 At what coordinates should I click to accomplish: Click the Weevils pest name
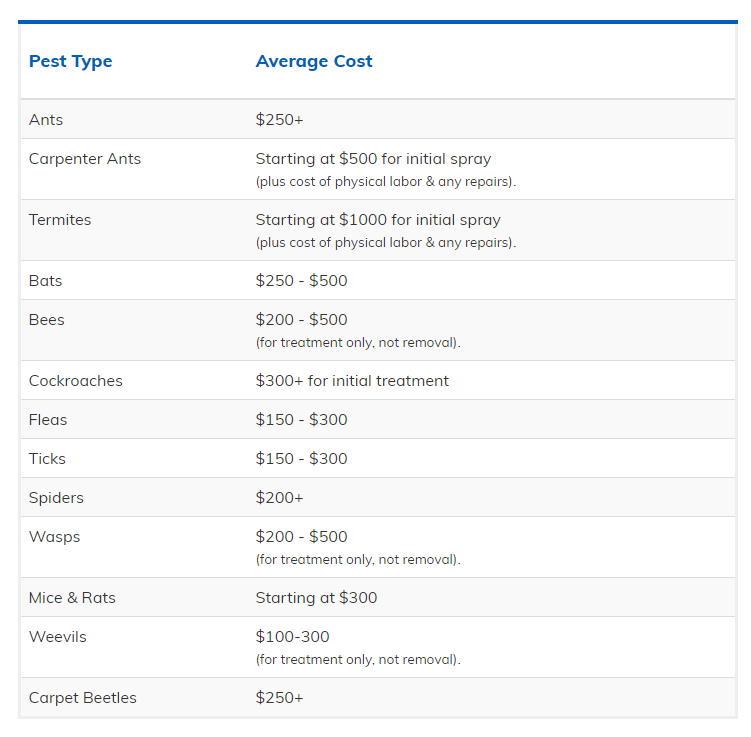(57, 637)
